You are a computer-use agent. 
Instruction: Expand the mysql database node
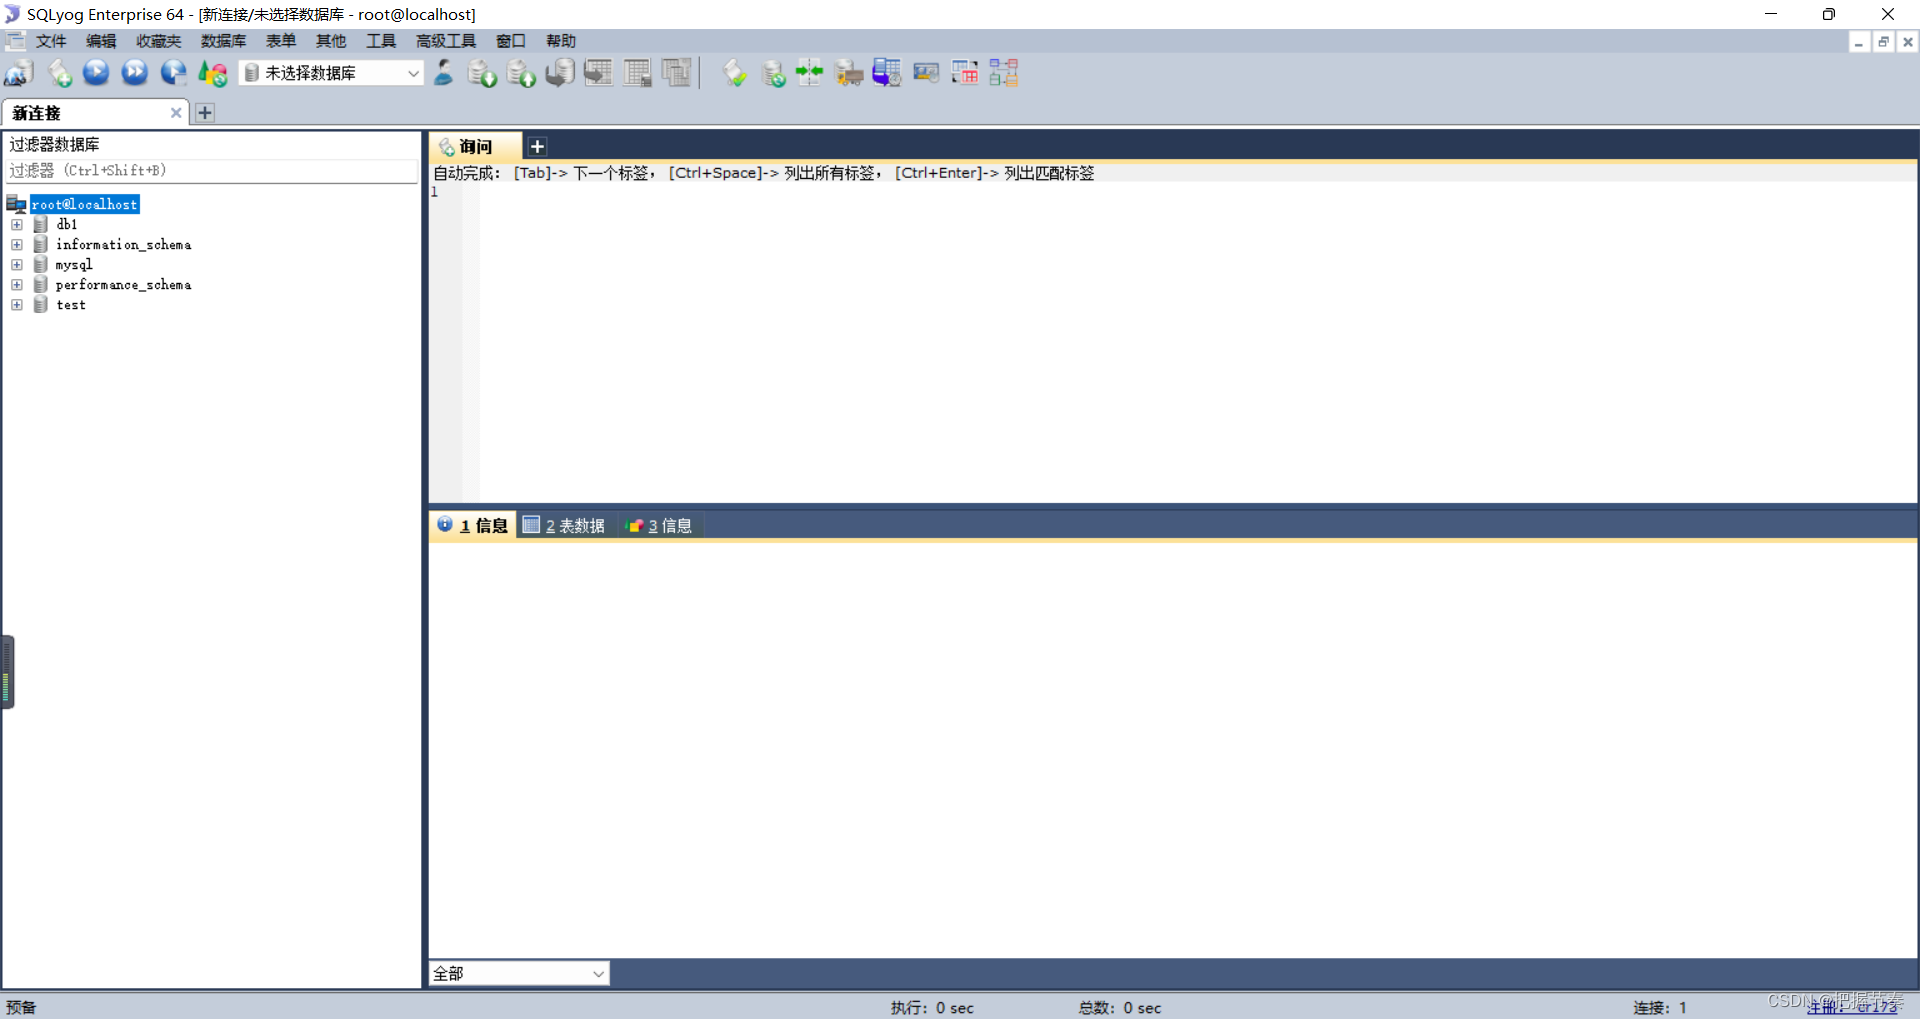(x=17, y=264)
